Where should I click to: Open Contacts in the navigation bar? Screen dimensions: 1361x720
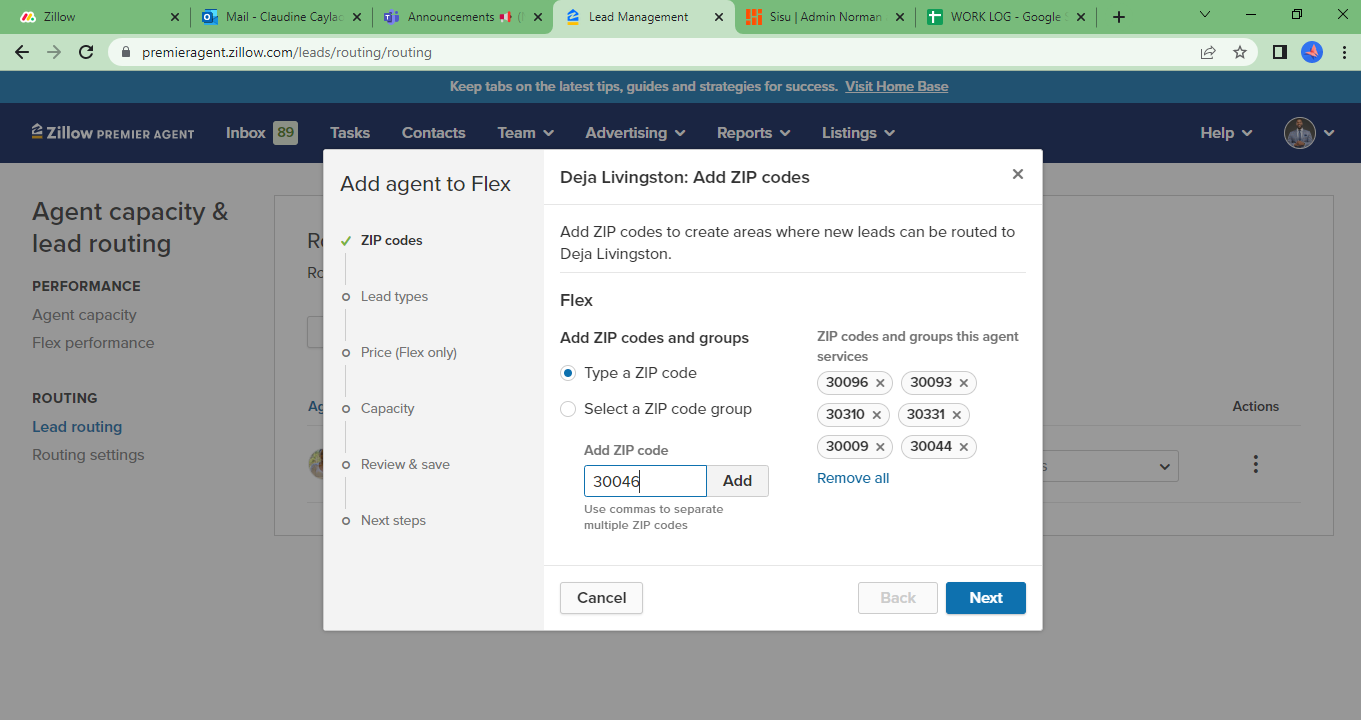tap(434, 133)
